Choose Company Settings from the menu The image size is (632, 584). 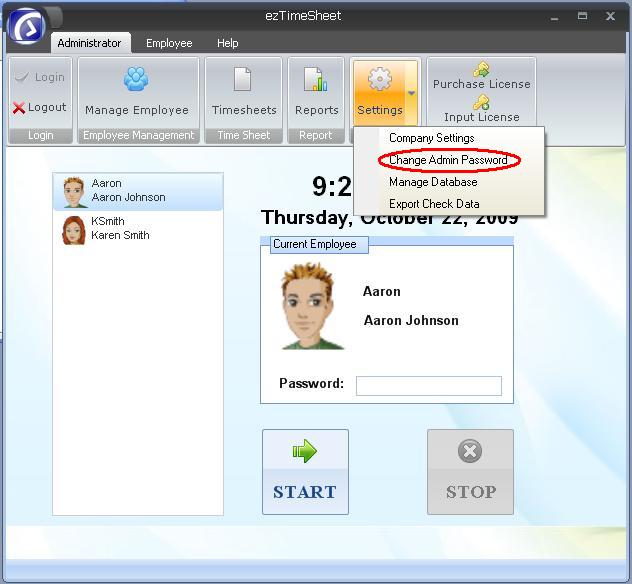(x=432, y=138)
